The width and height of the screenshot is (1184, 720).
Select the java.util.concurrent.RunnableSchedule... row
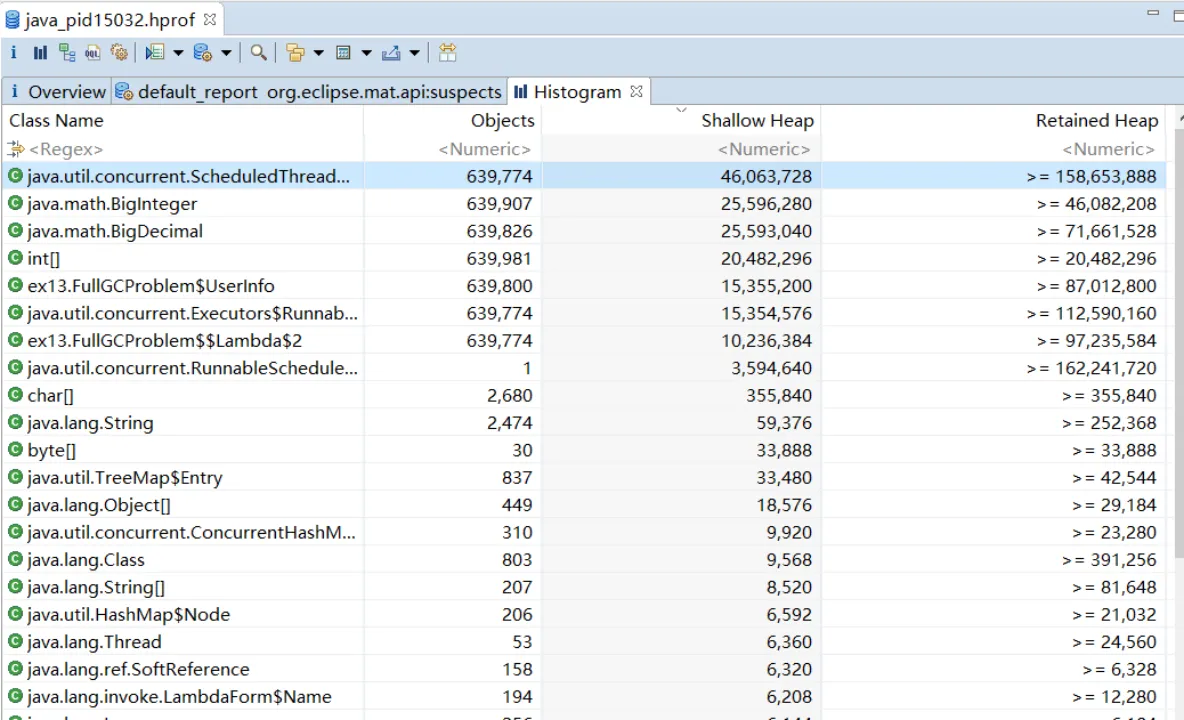coord(584,368)
